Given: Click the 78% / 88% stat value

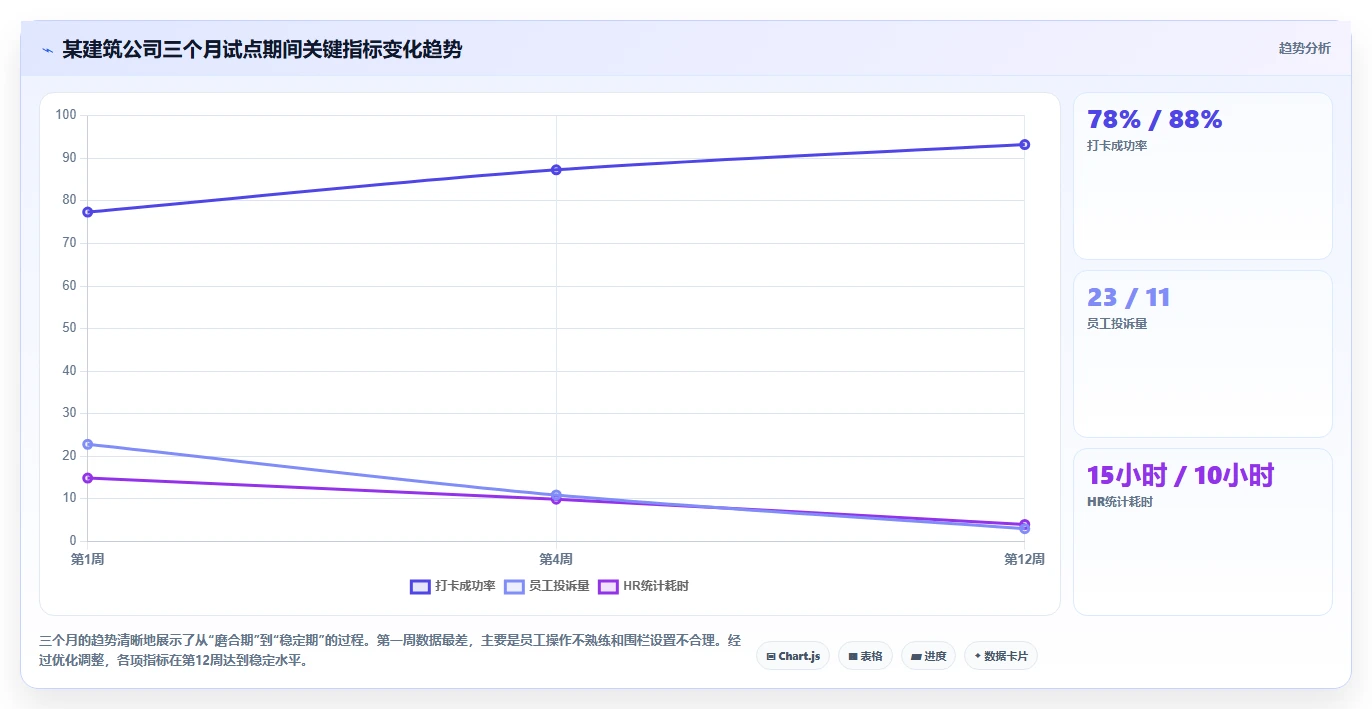Looking at the screenshot, I should [1154, 120].
